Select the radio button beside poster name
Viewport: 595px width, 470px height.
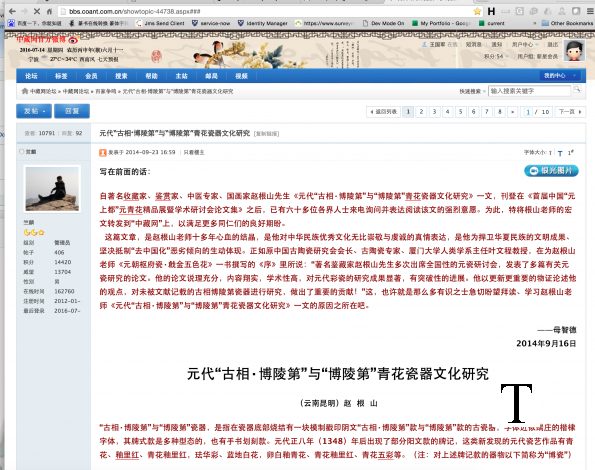point(22,151)
